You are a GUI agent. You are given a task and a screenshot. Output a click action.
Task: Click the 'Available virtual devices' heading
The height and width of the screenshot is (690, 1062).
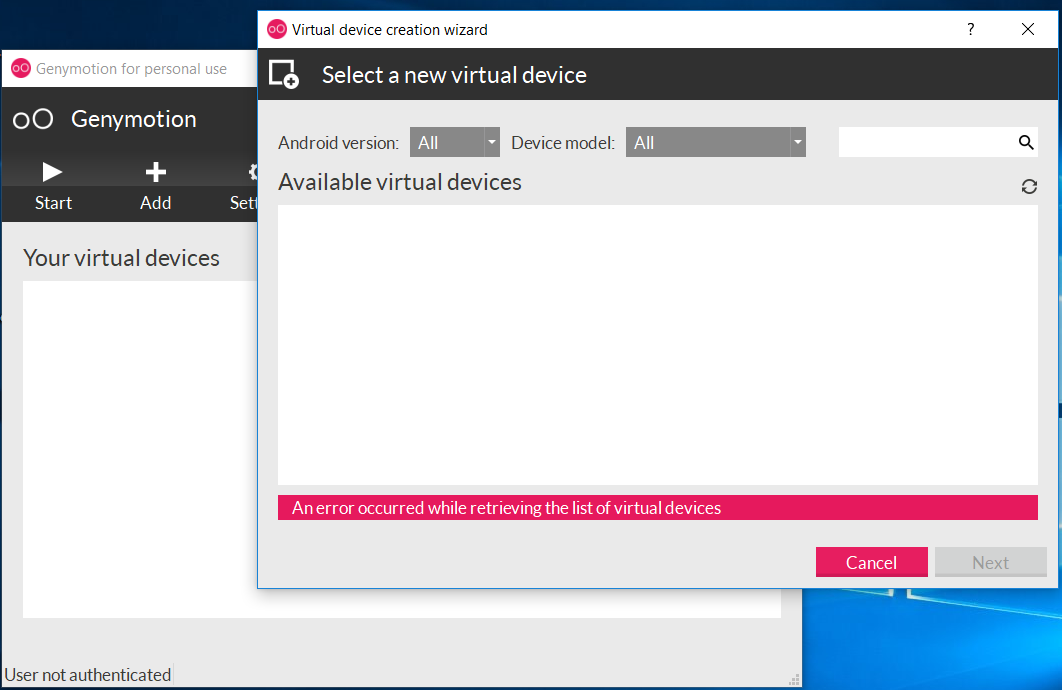click(x=400, y=182)
